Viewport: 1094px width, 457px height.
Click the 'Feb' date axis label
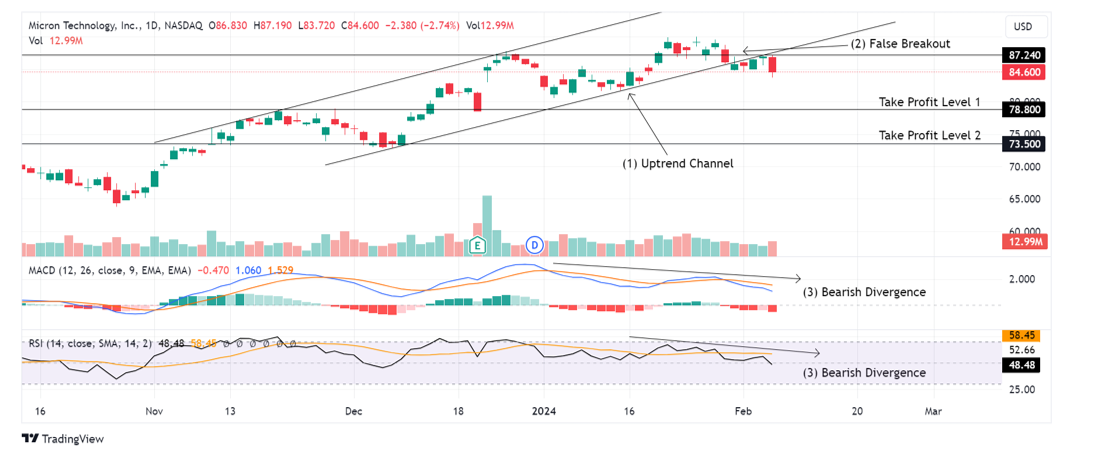tap(744, 412)
